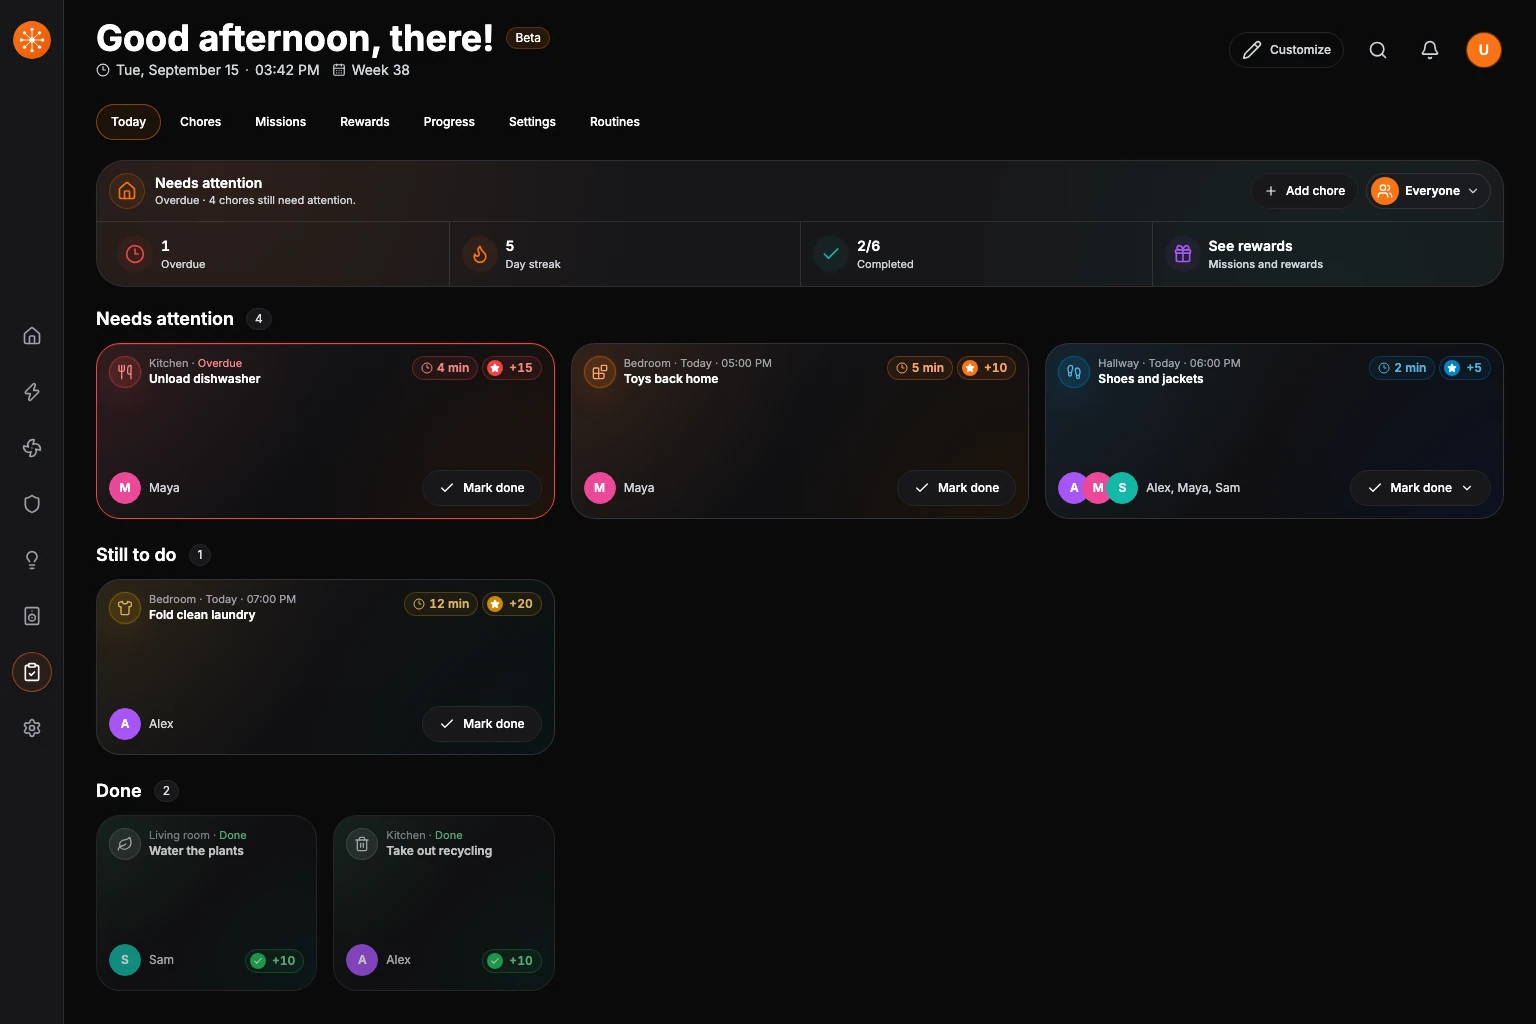Open the Routines tab
This screenshot has height=1024, width=1536.
coord(615,122)
